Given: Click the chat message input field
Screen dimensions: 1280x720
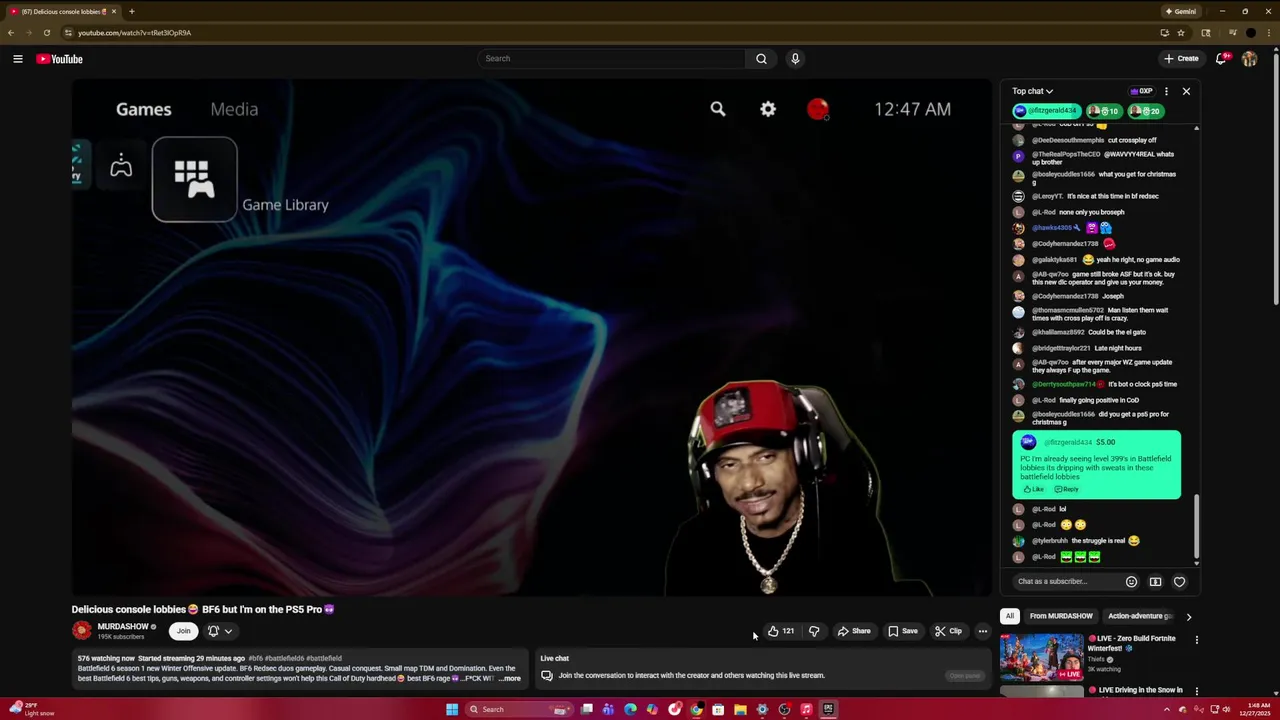Looking at the screenshot, I should click(x=1065, y=582).
